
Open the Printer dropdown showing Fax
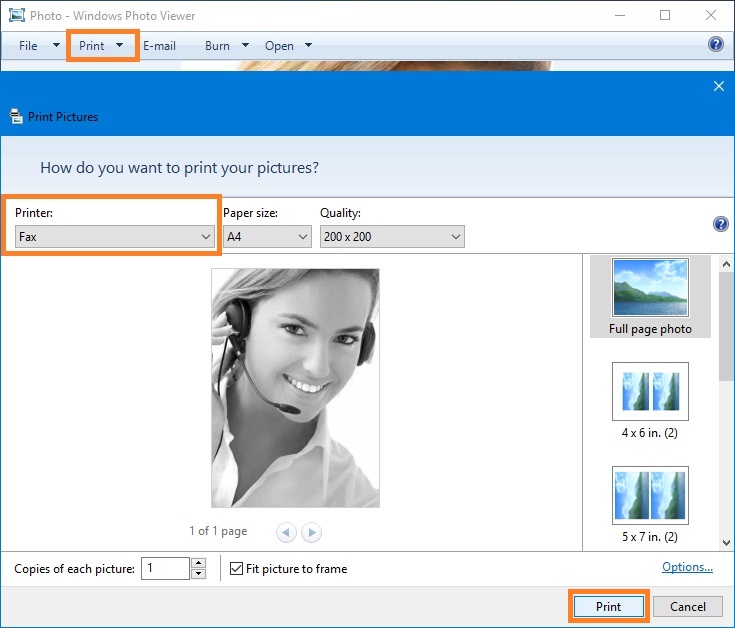115,237
